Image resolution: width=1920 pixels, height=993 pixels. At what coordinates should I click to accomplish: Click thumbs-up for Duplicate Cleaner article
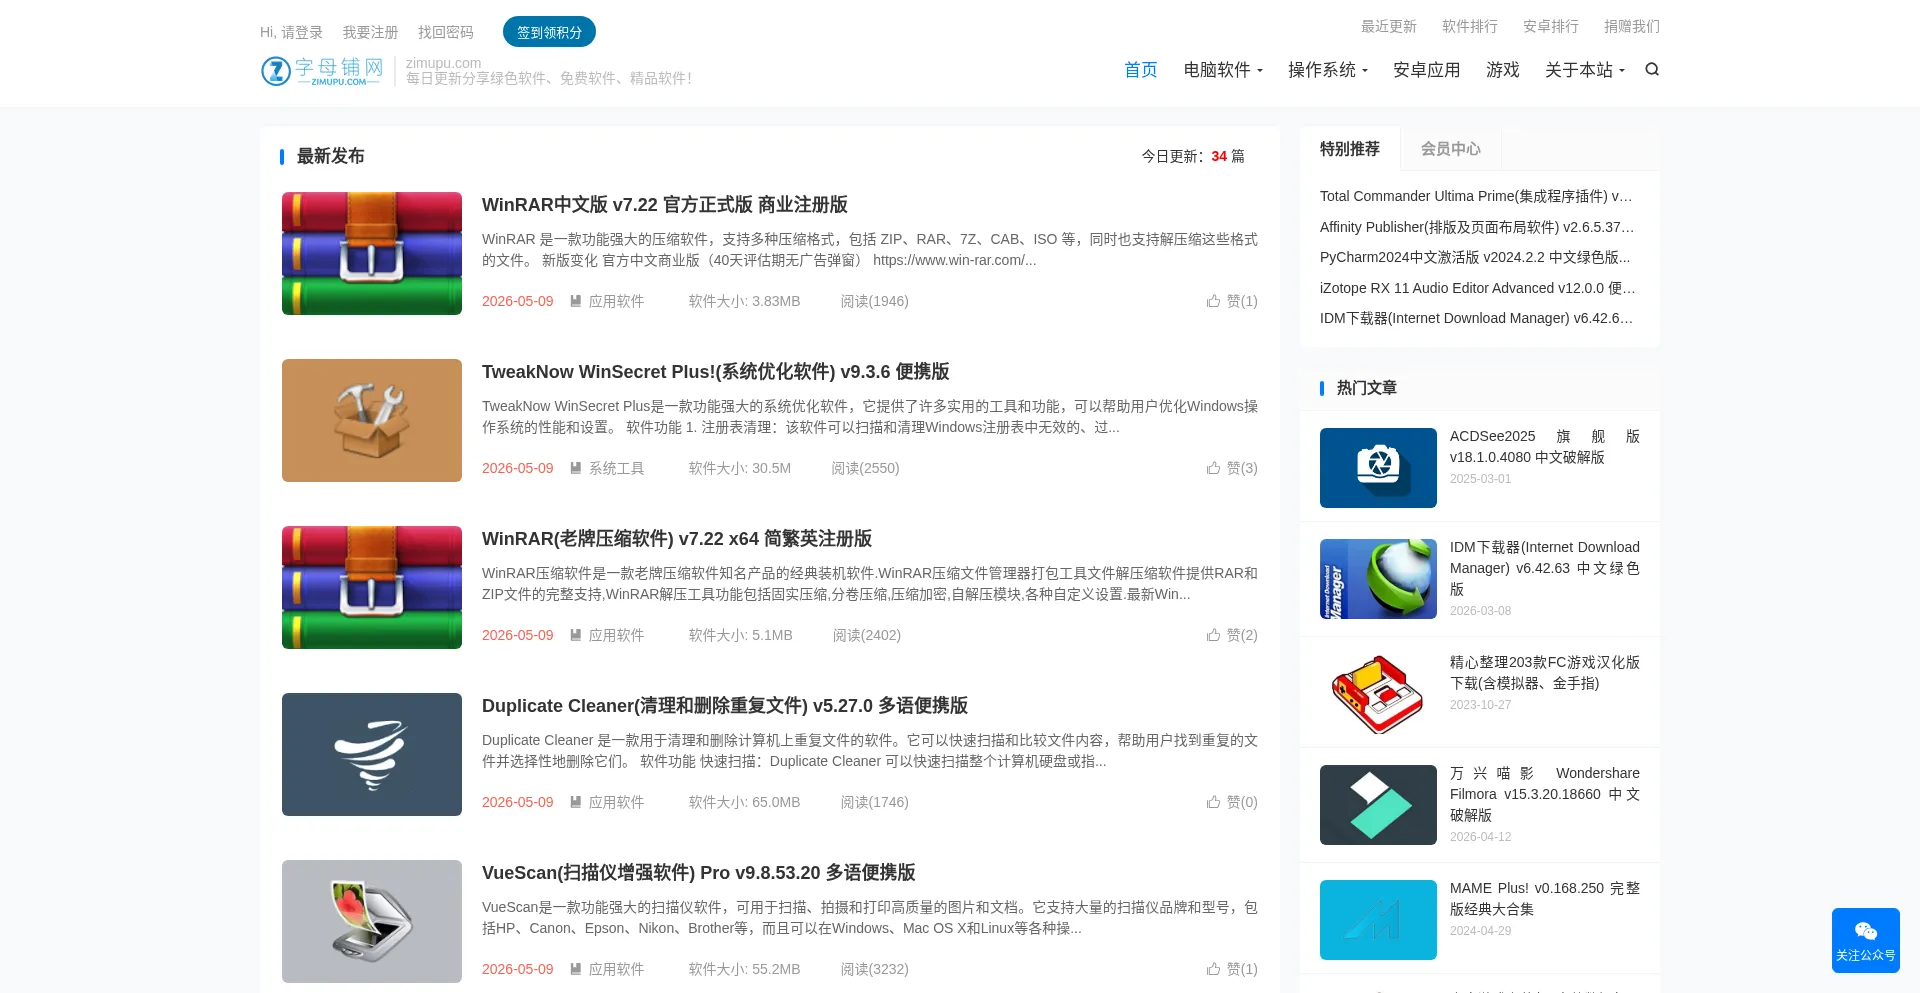pos(1213,802)
